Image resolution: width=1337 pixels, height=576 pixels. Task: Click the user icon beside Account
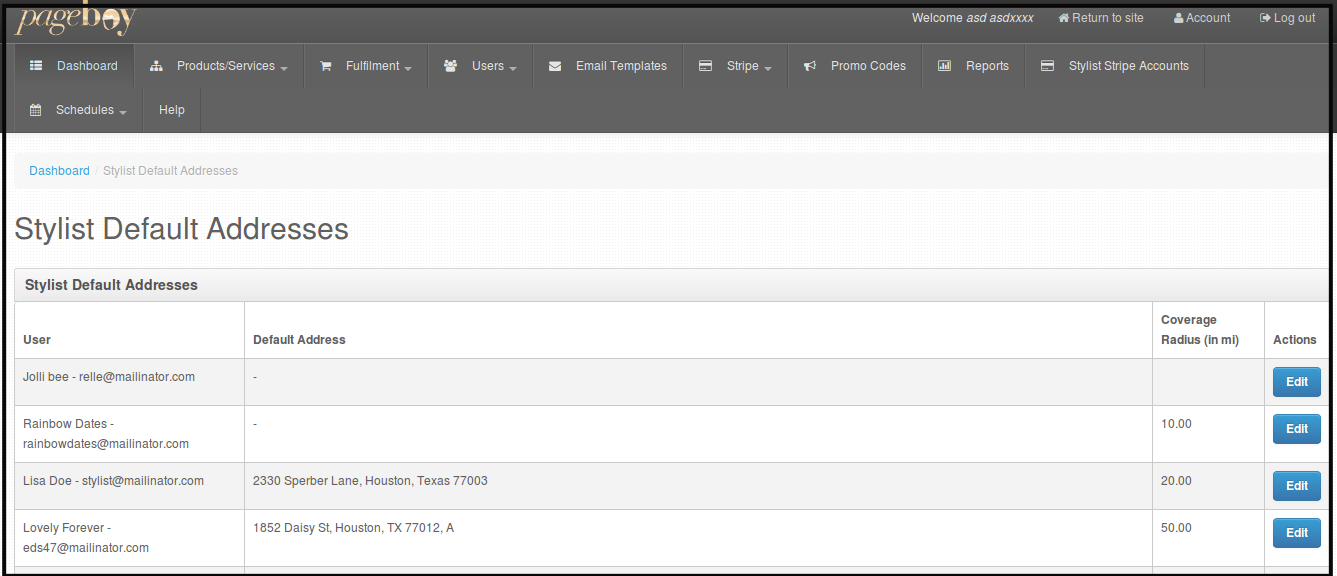(x=1179, y=18)
